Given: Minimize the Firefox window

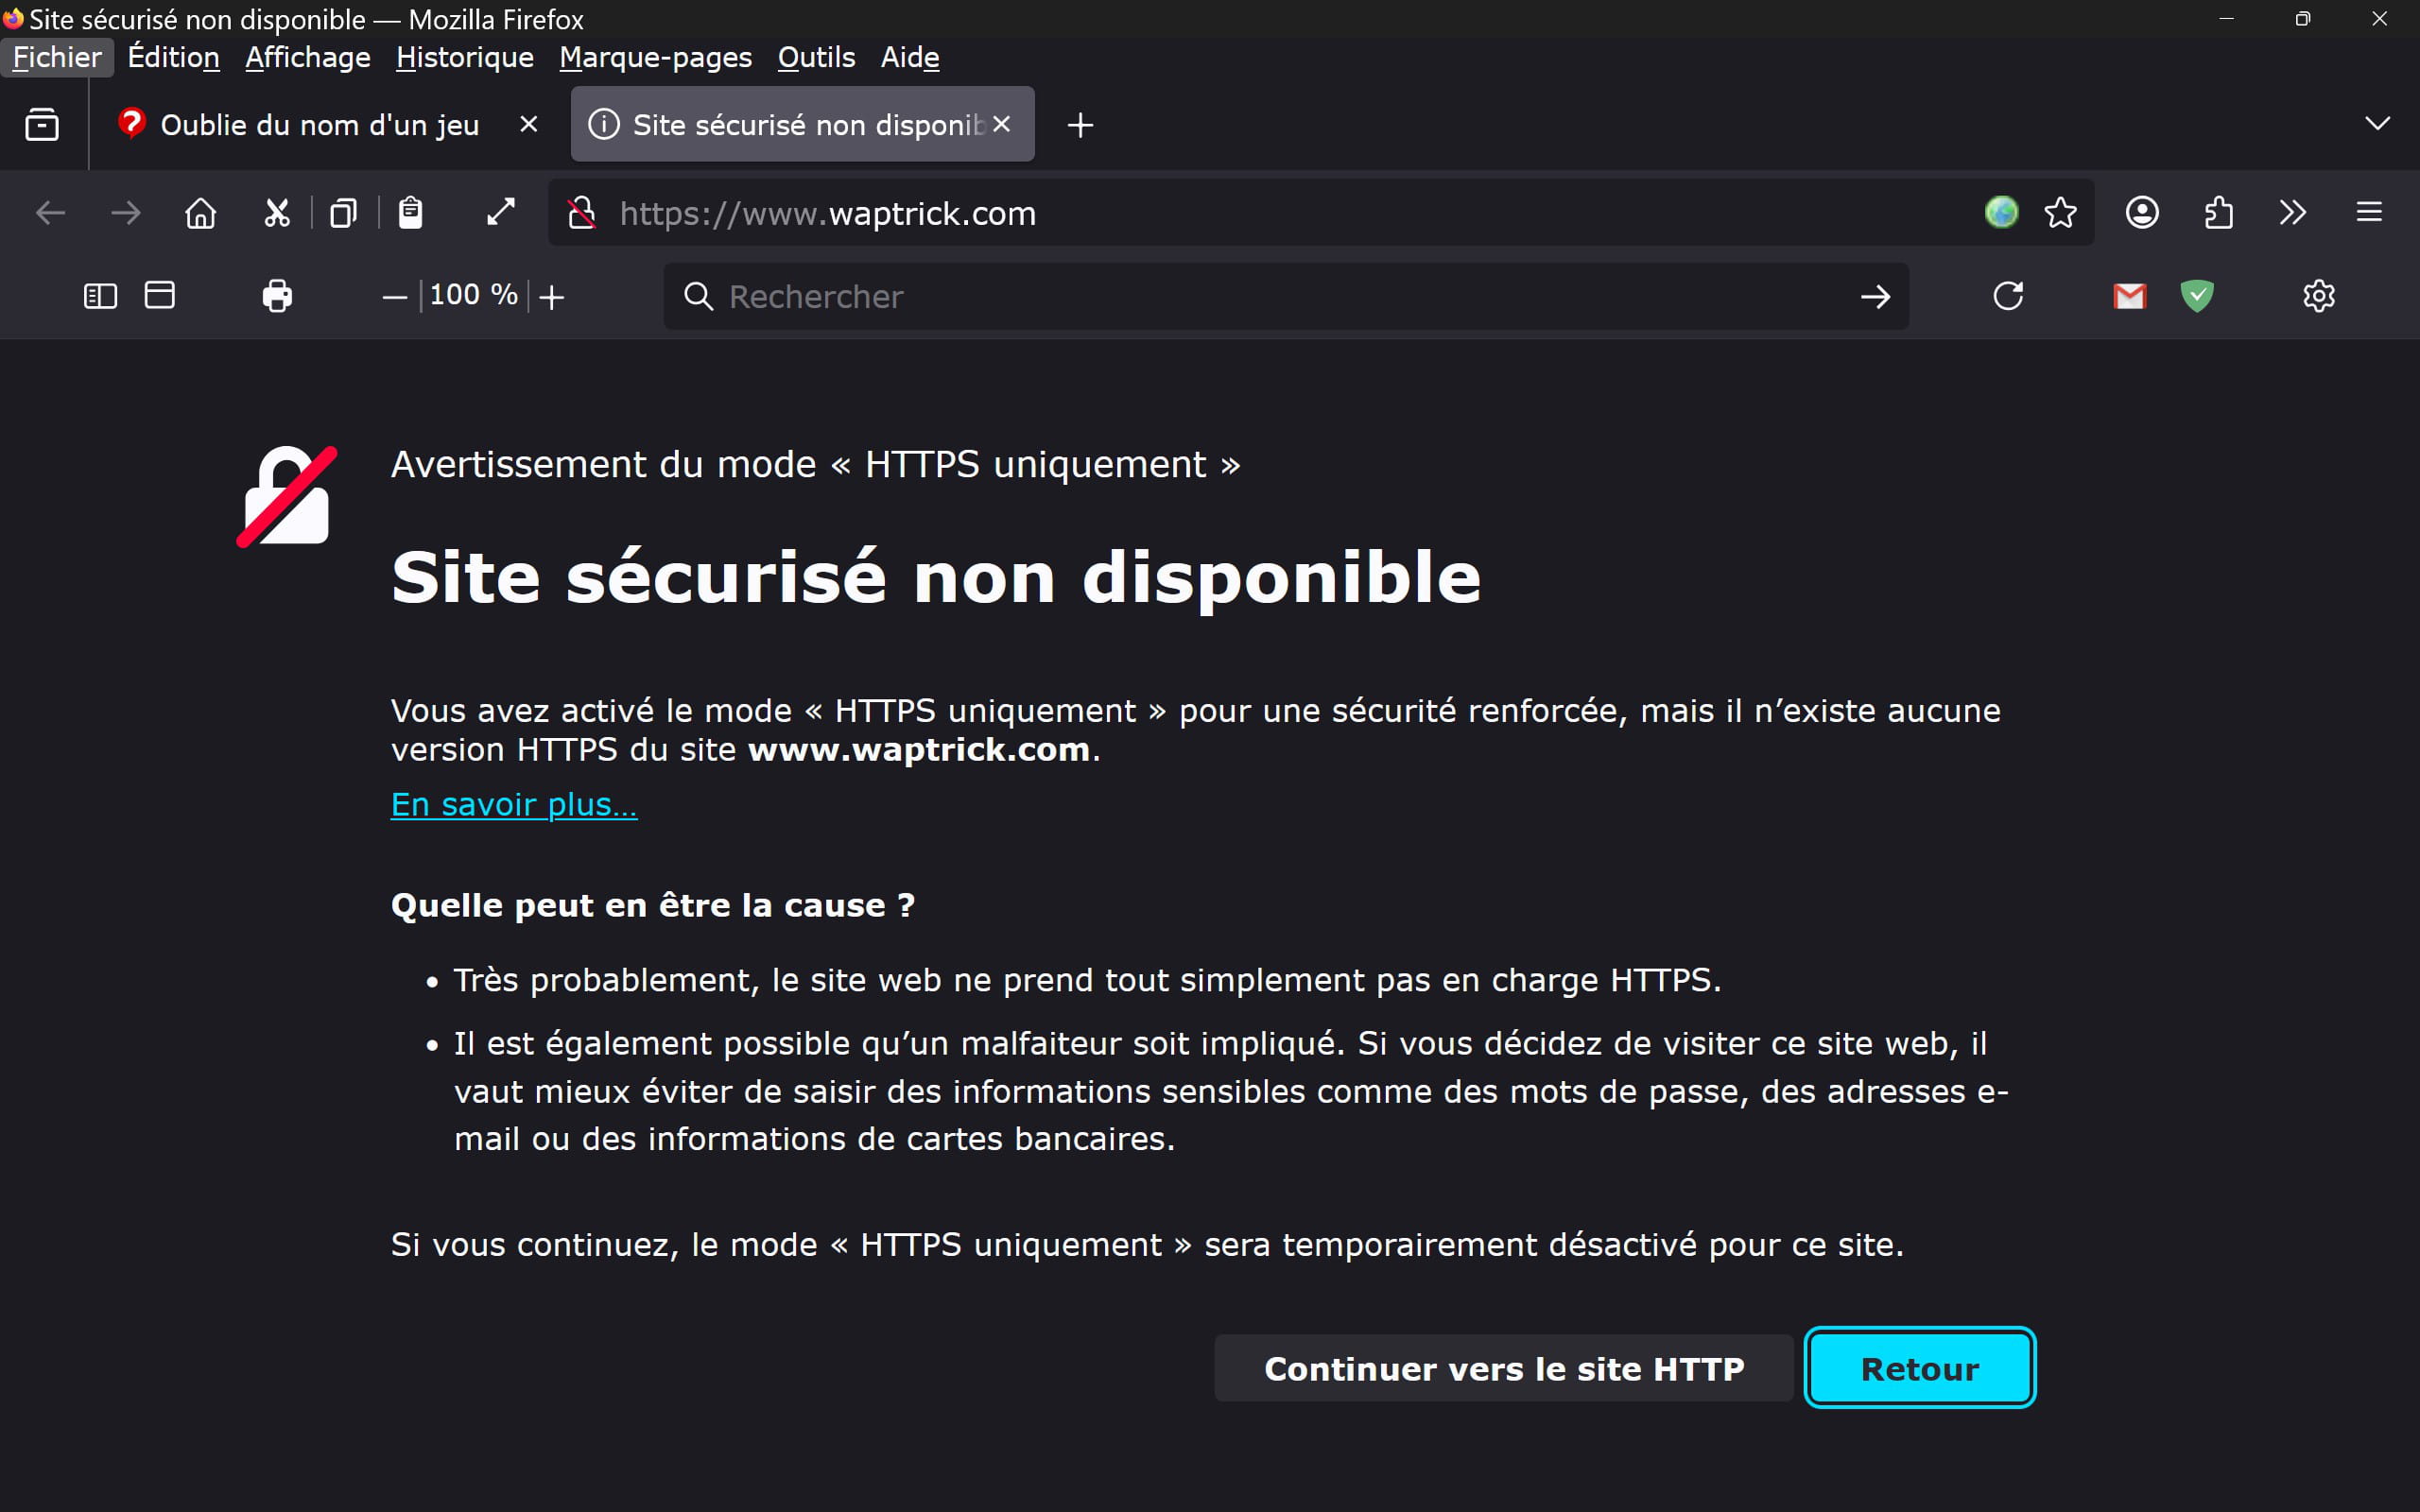Looking at the screenshot, I should pos(2226,19).
